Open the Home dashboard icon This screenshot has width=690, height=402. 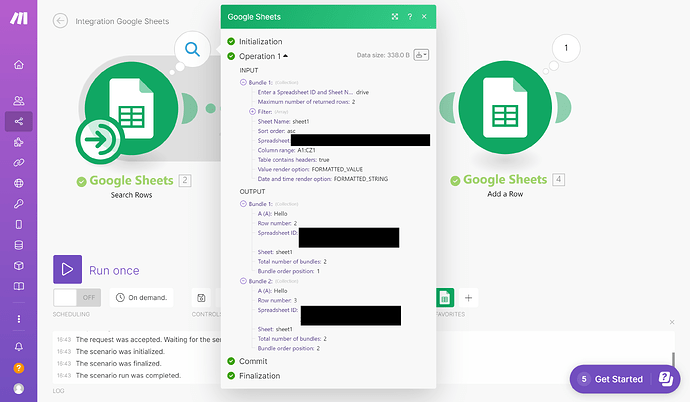pyautogui.click(x=19, y=65)
